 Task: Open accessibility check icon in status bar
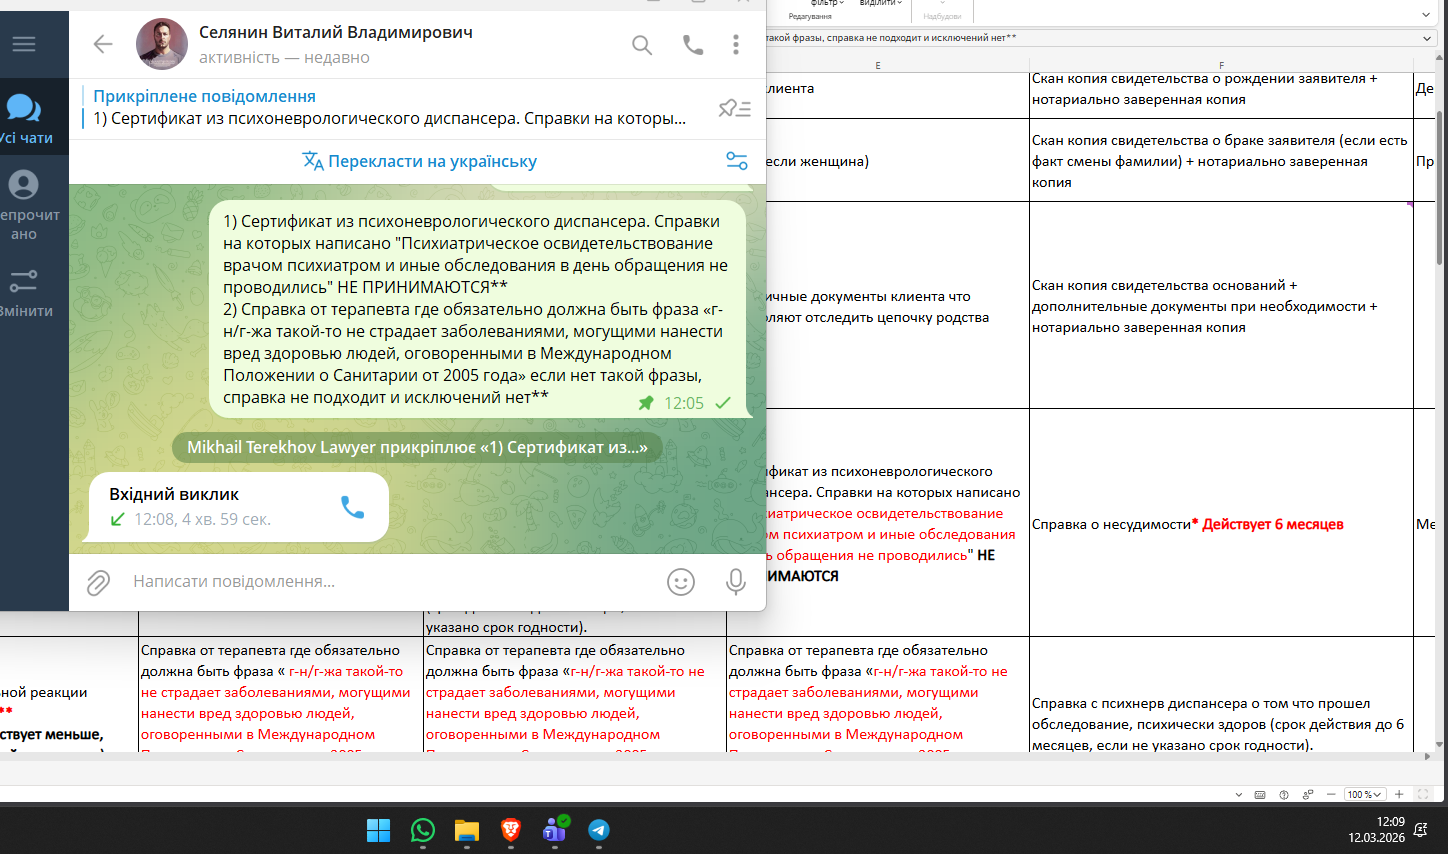1284,795
